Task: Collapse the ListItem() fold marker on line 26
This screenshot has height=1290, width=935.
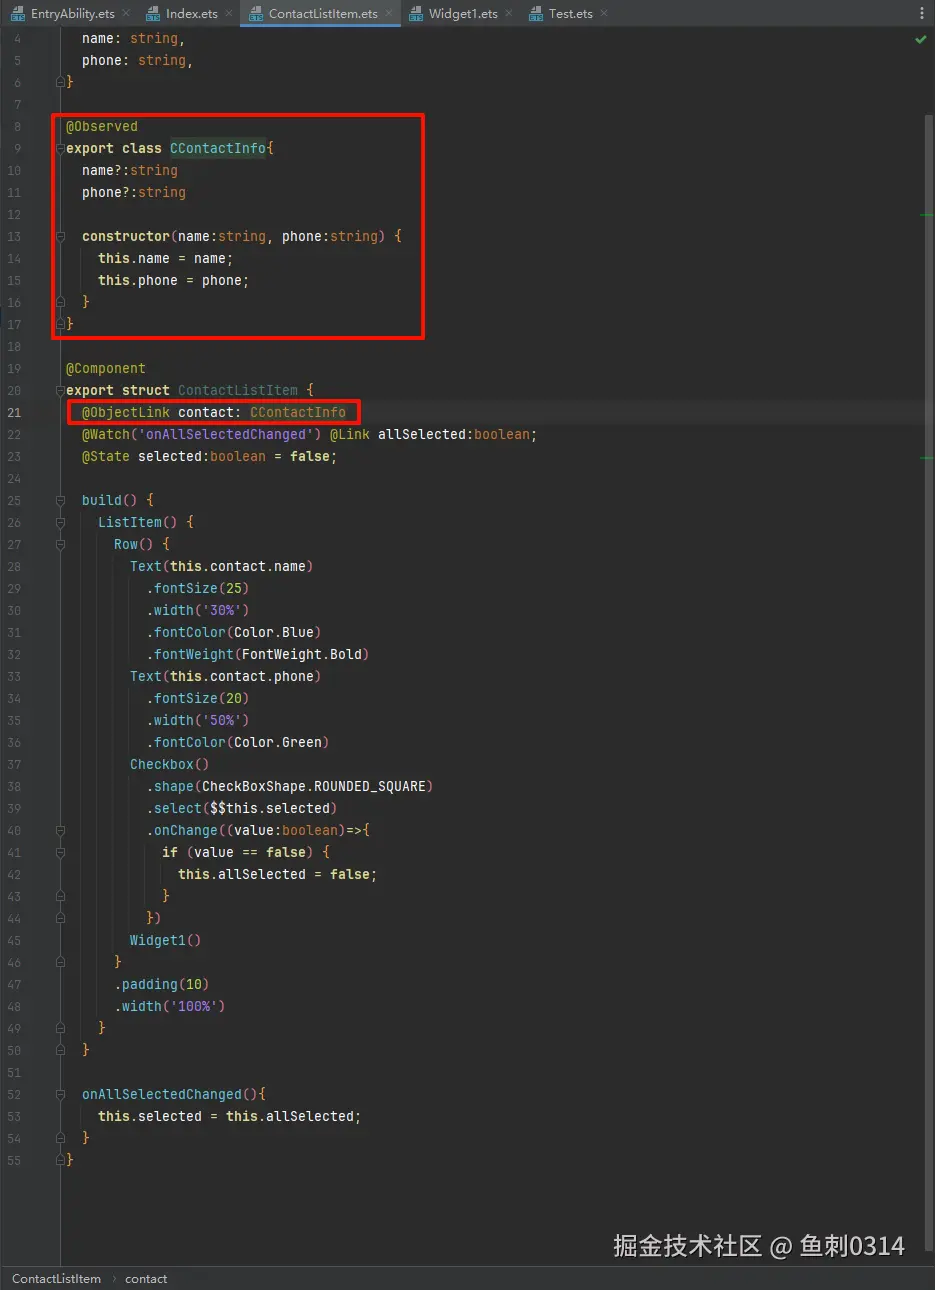Action: point(60,522)
